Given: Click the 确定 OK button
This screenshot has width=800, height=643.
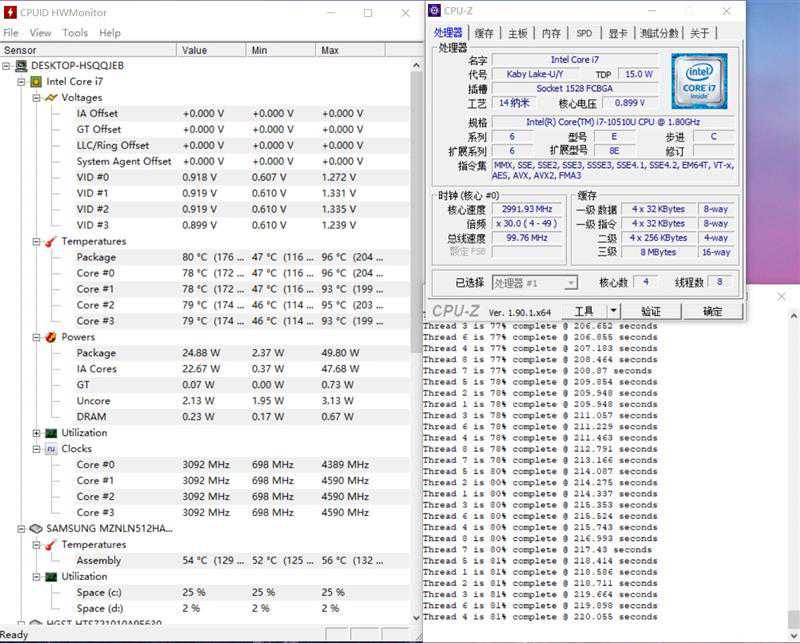Looking at the screenshot, I should pyautogui.click(x=712, y=311).
